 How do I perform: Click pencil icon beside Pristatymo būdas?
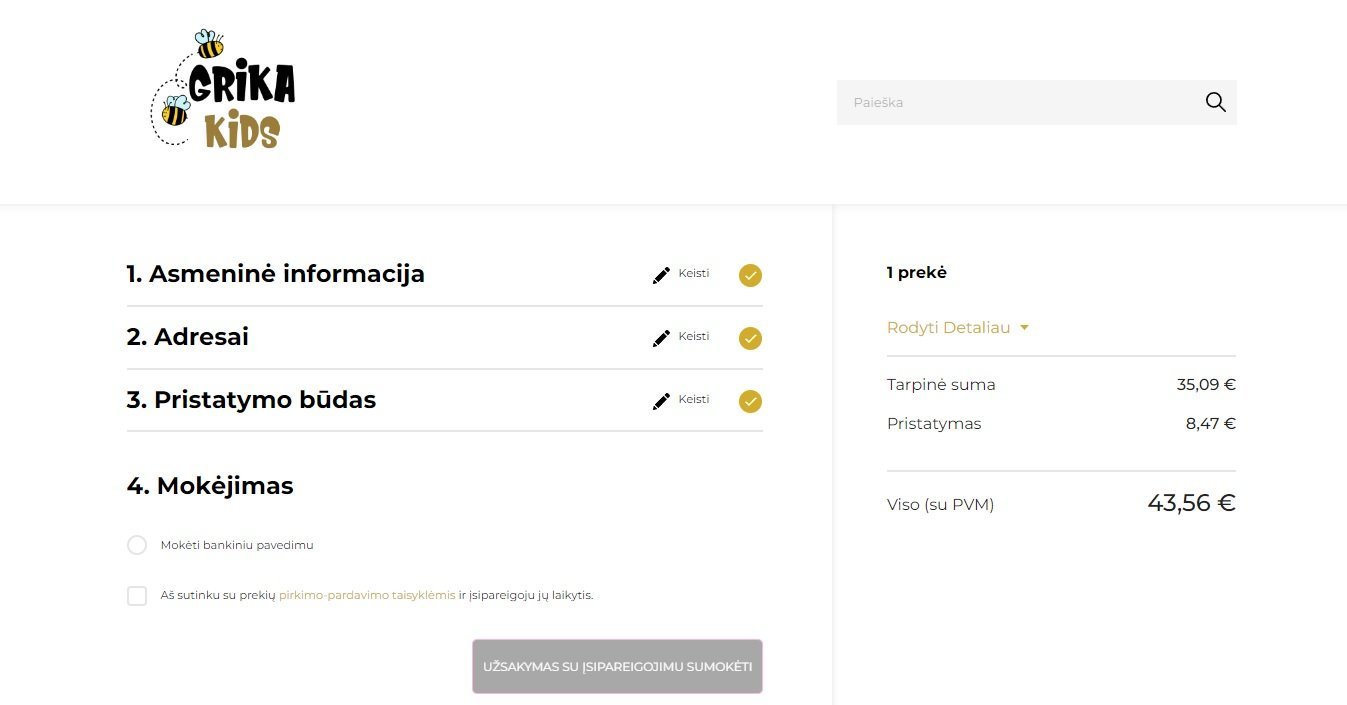pos(661,401)
